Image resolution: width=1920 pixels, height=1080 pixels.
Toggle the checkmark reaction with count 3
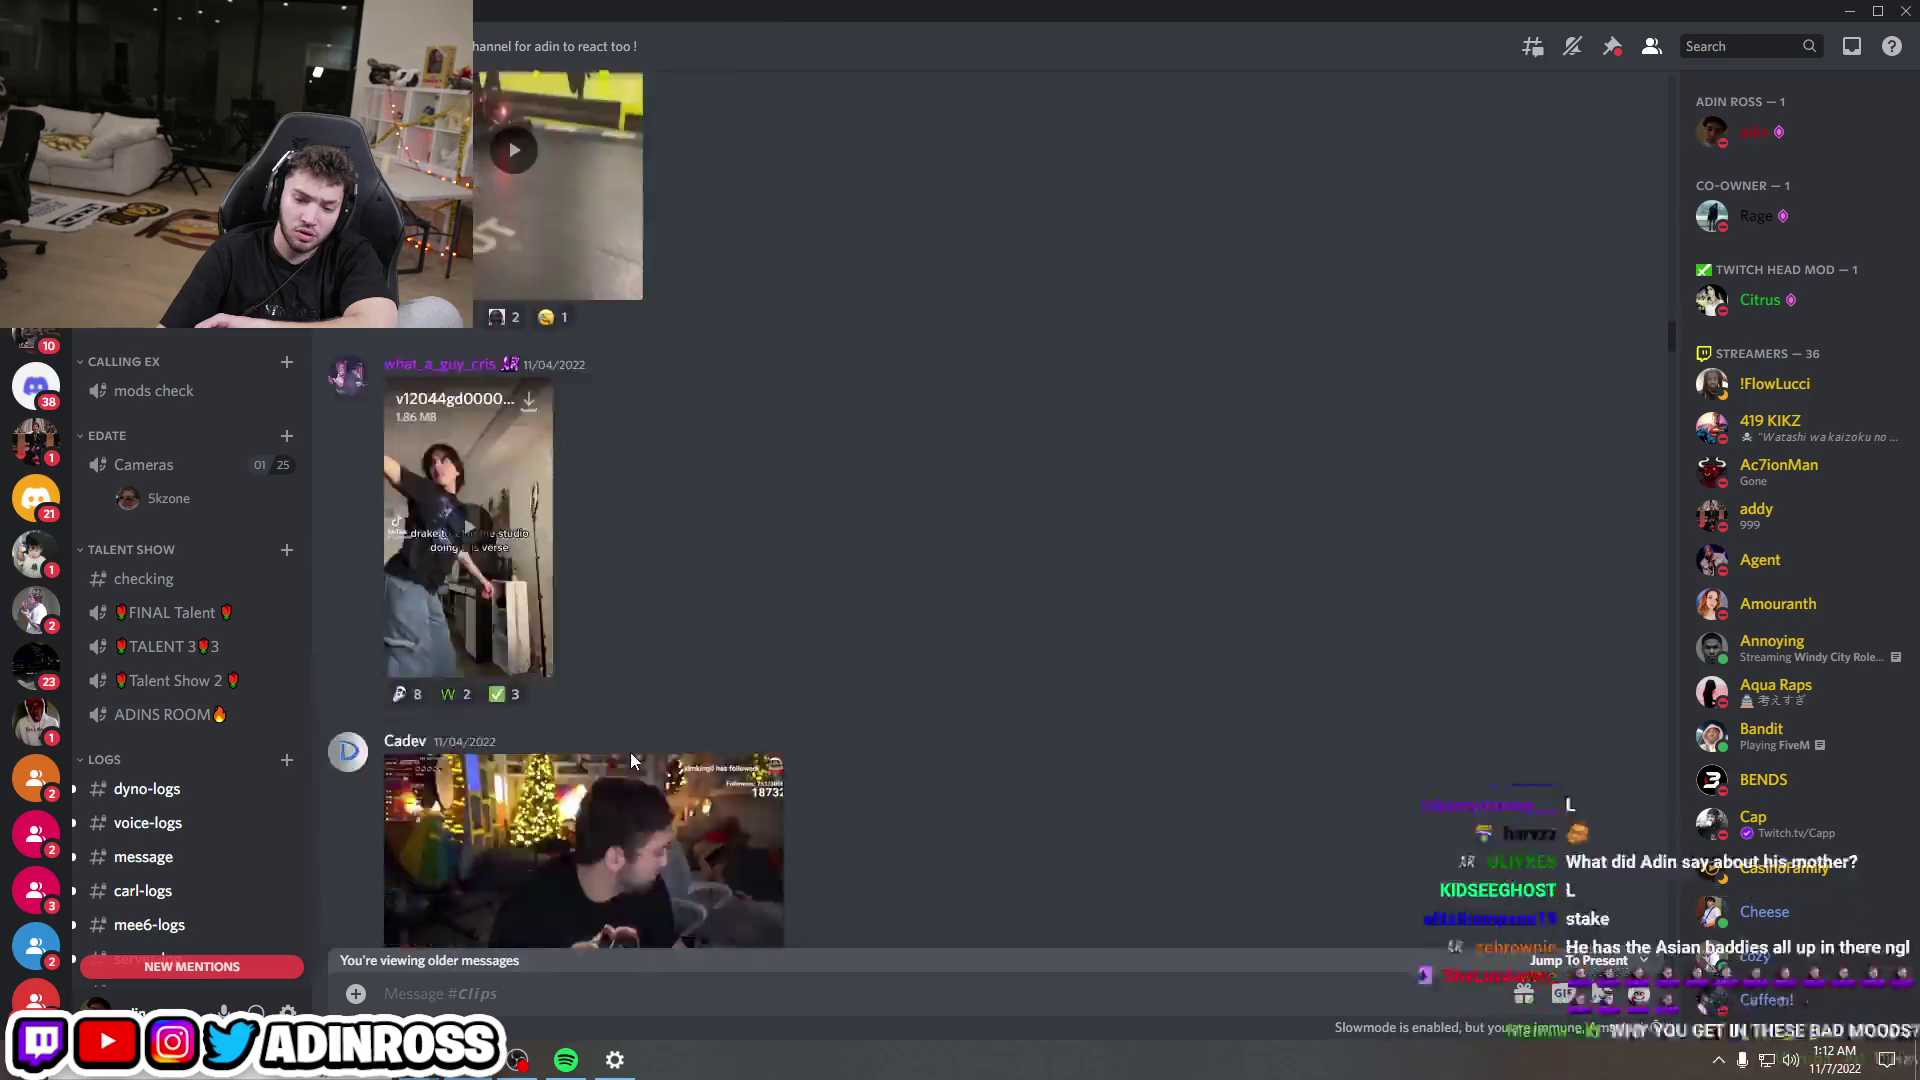504,694
